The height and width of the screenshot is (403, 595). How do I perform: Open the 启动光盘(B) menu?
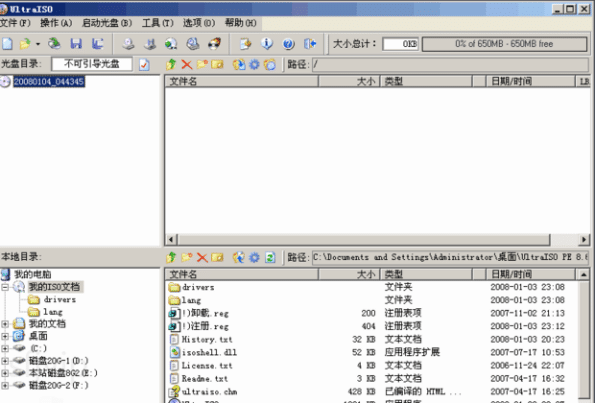tap(107, 23)
